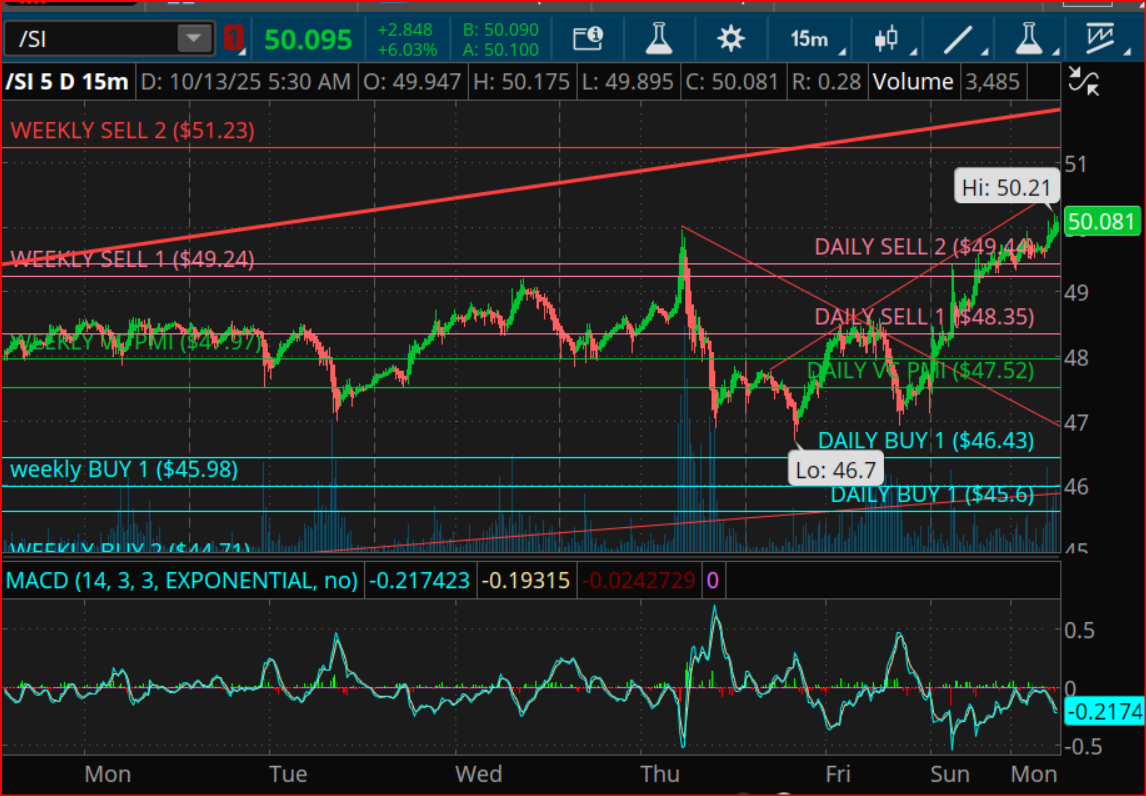Click the Hi: 50.21 price bubble
The image size is (1146, 796).
(x=1003, y=187)
